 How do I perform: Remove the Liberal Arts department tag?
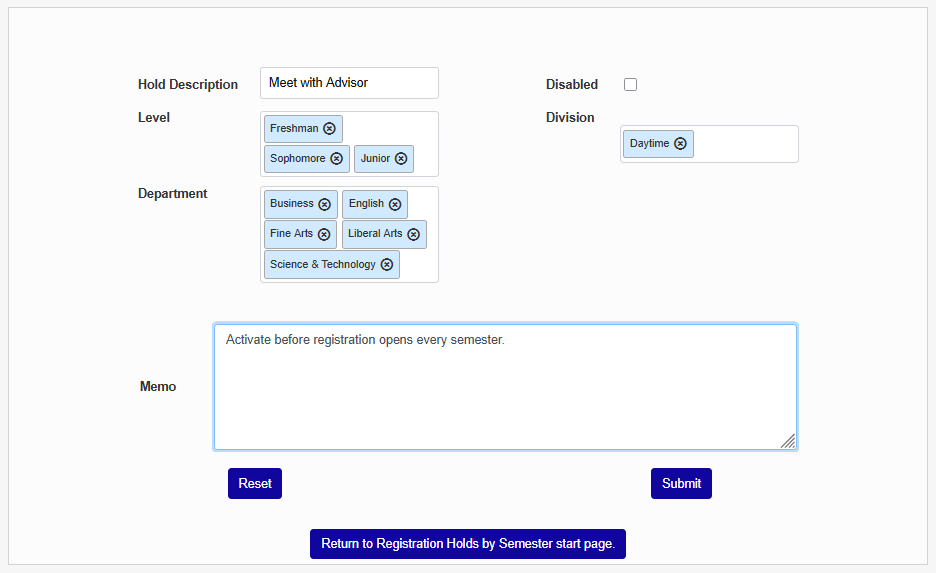(x=413, y=234)
